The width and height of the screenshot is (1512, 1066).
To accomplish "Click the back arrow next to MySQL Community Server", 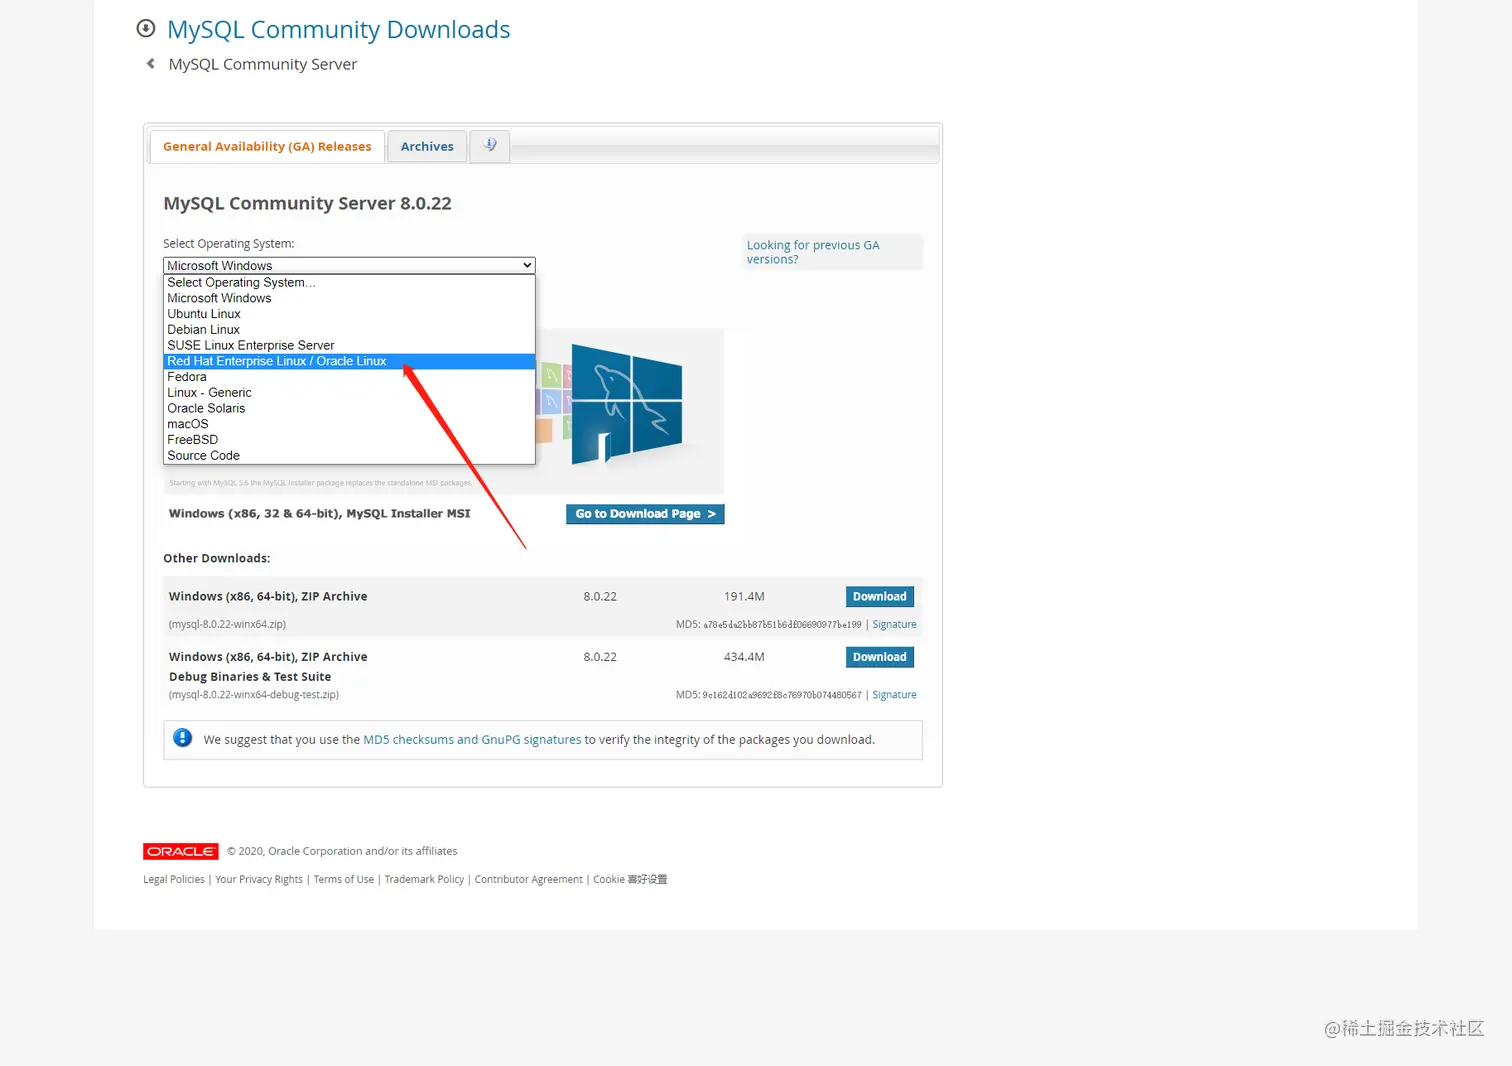I will point(151,63).
